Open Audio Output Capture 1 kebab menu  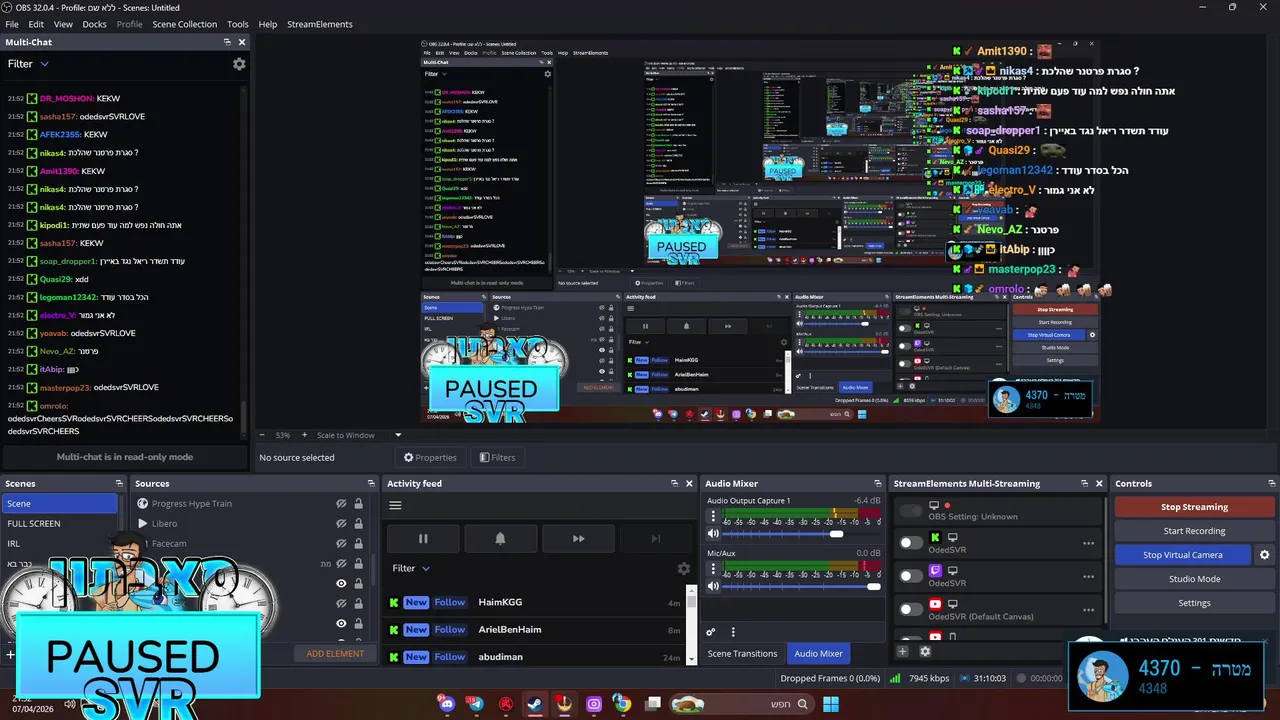point(713,517)
